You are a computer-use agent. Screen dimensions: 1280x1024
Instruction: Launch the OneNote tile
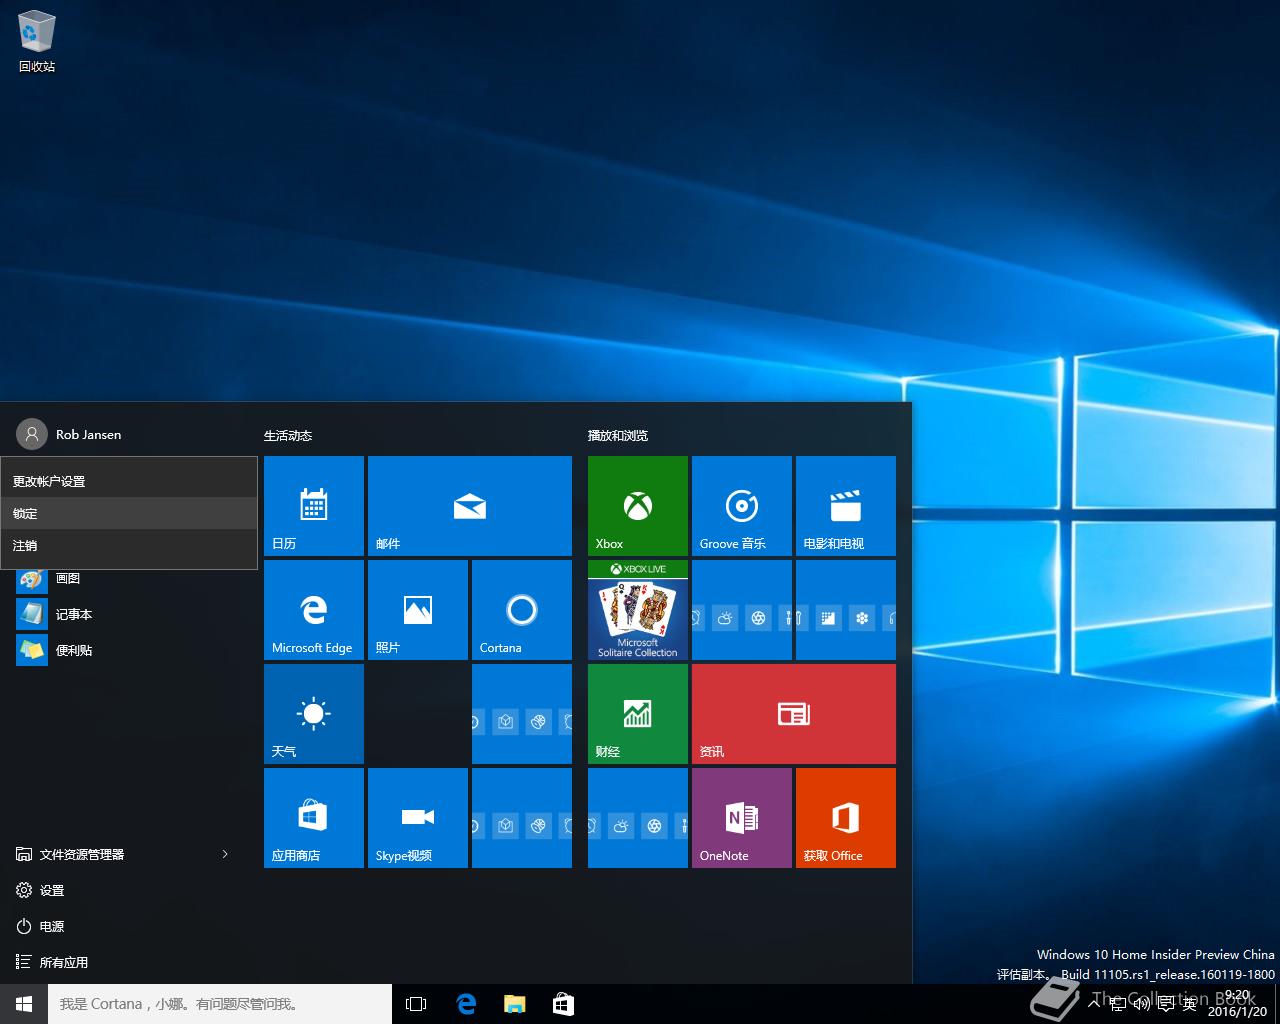tap(742, 818)
